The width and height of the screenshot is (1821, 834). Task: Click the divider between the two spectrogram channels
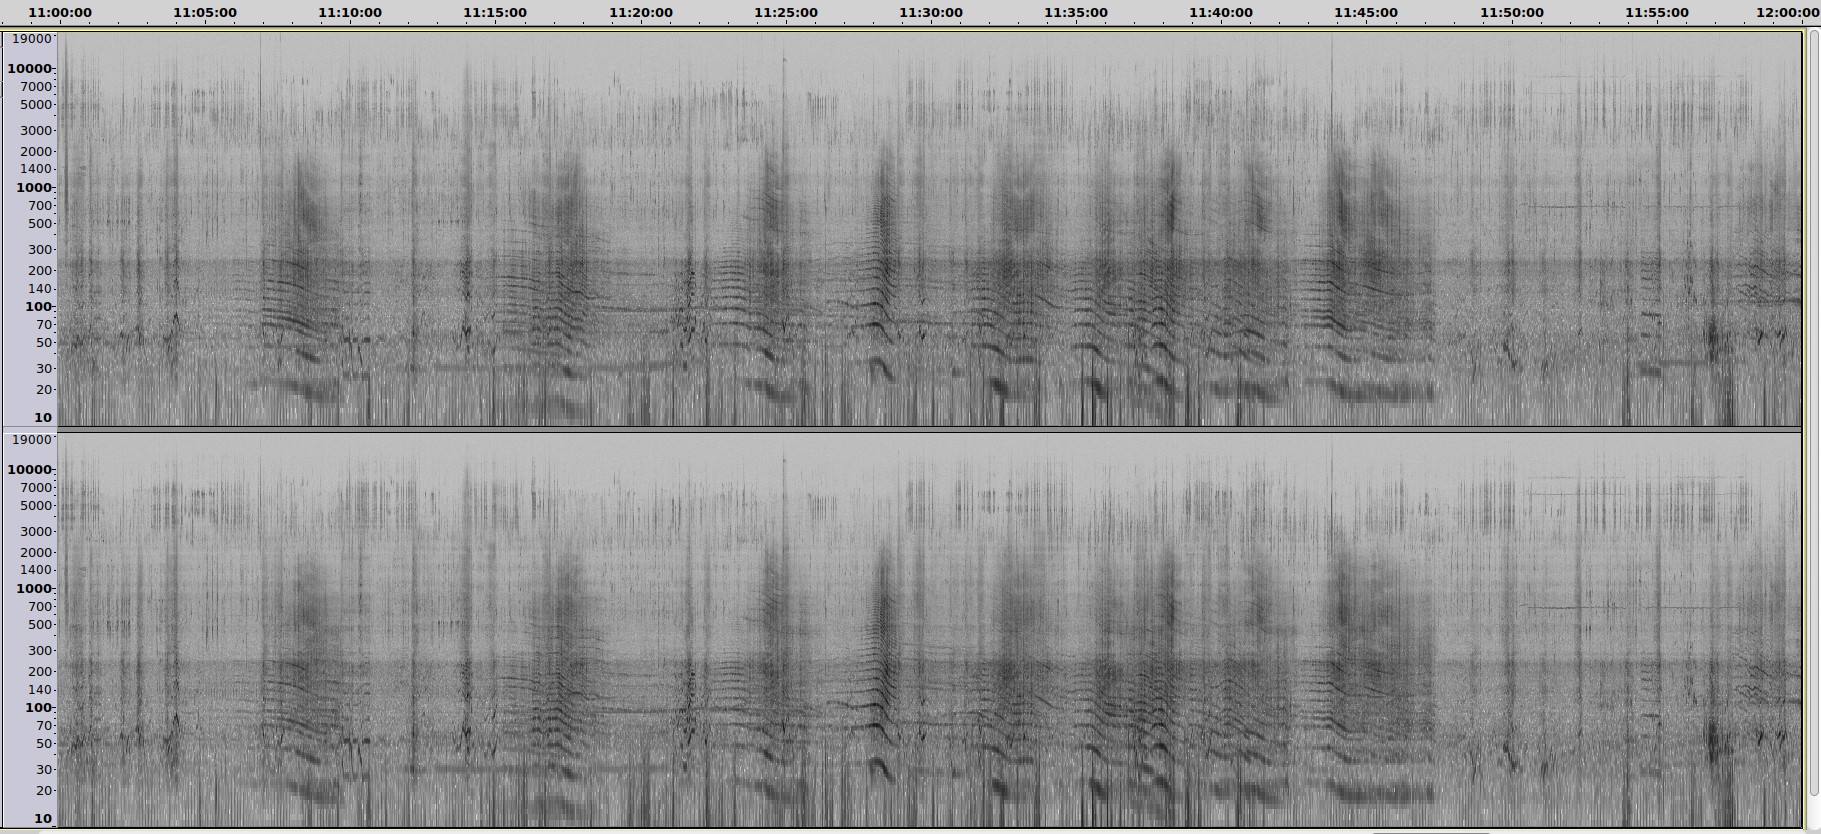coord(928,430)
